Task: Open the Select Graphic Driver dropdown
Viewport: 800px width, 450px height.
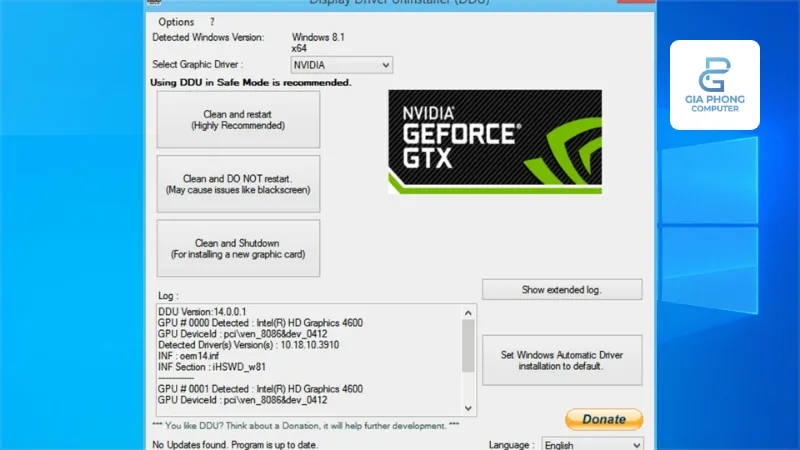Action: 341,65
